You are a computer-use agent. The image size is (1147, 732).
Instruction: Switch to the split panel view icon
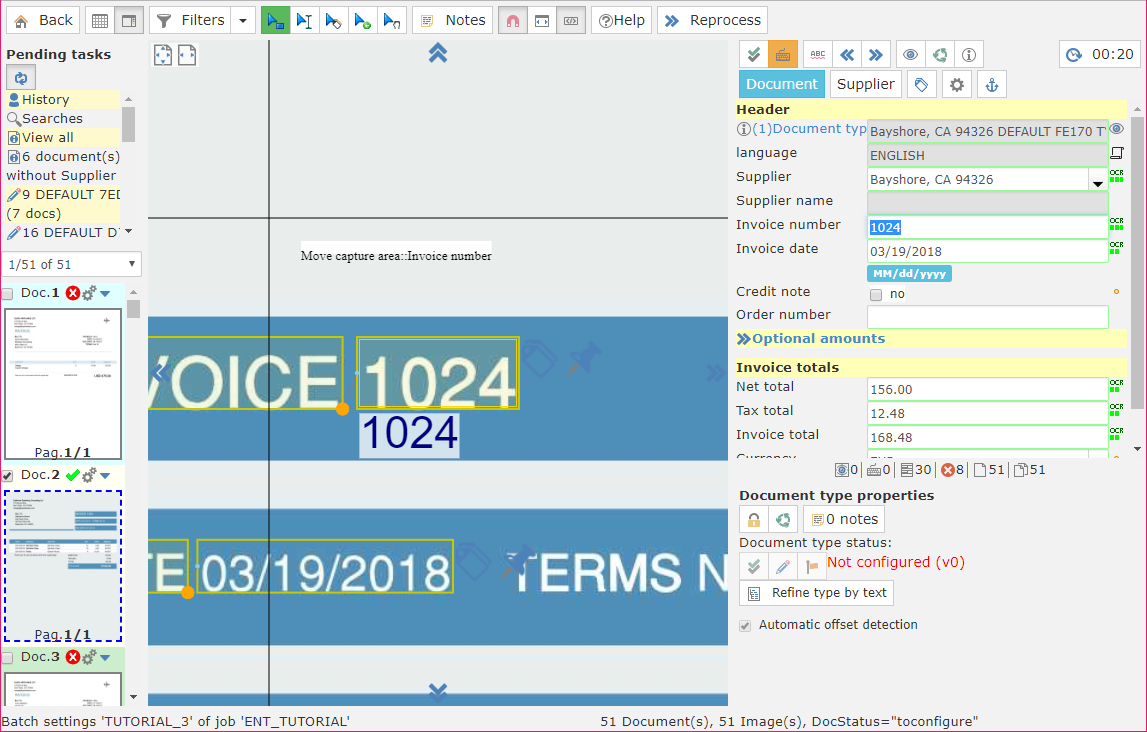(129, 20)
